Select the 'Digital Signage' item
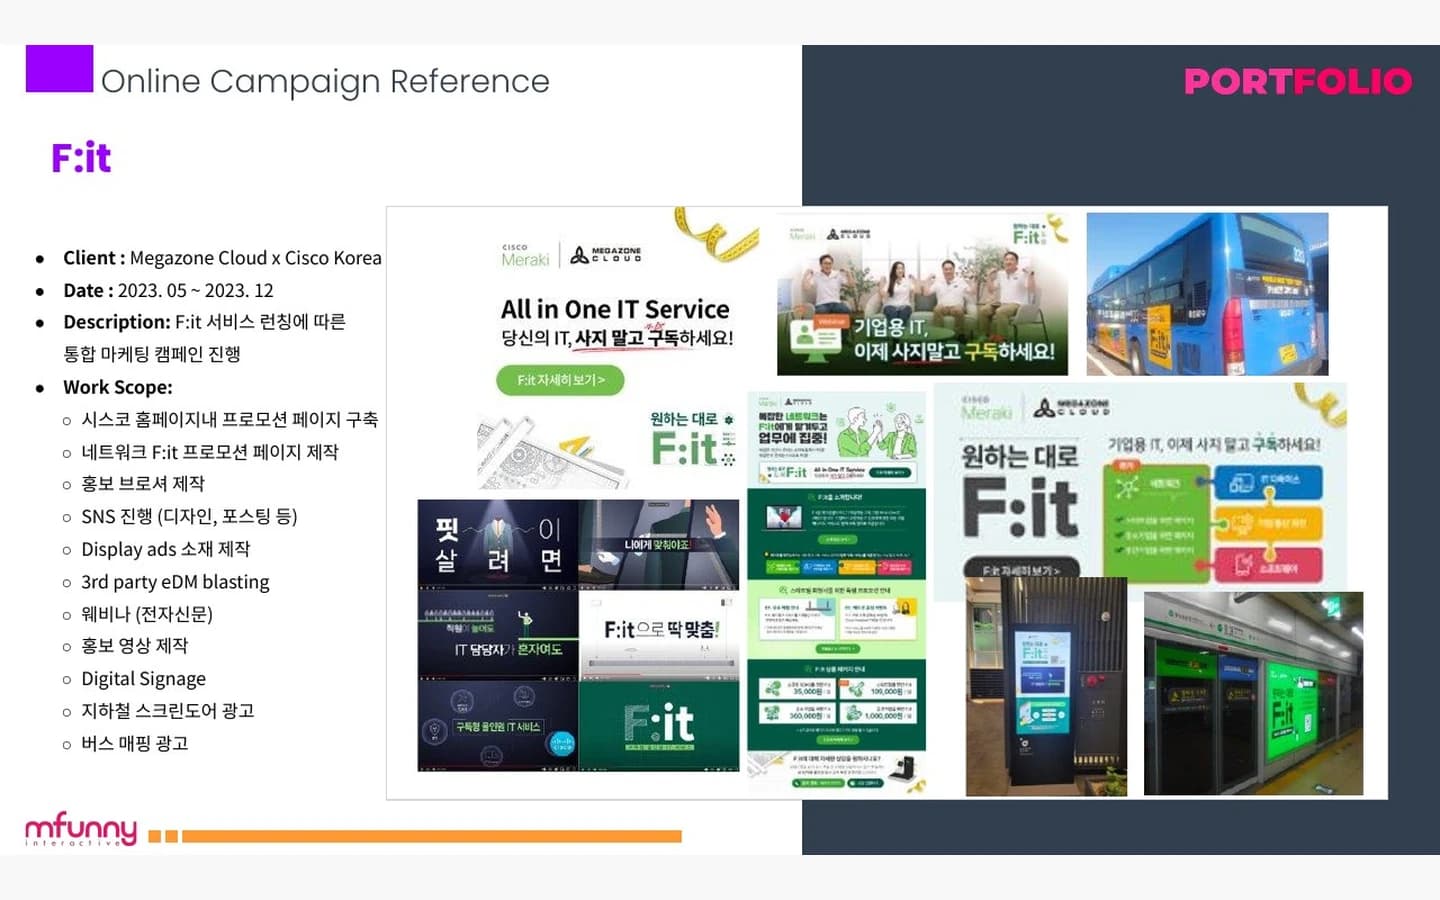 point(143,679)
